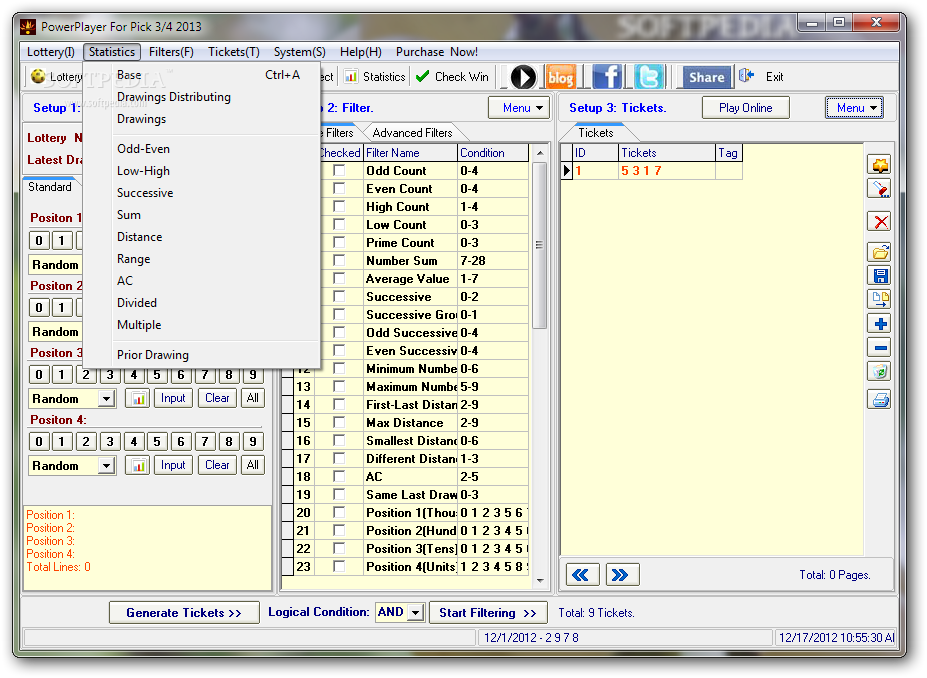Click the Check Win toolbar item
927x678 pixels.
coord(453,77)
